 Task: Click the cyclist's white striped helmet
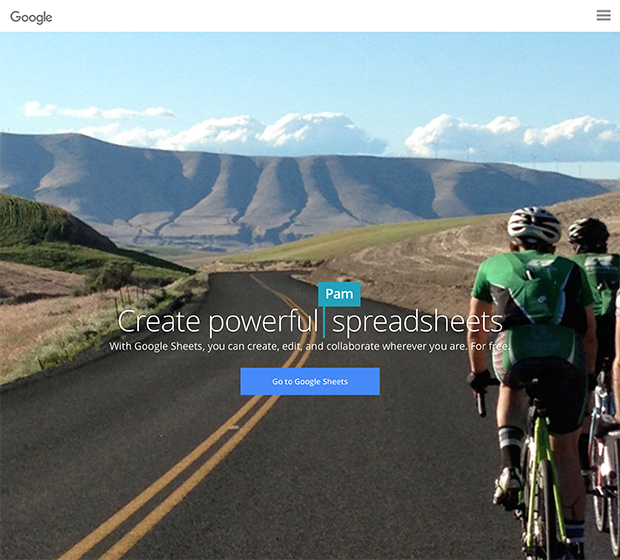[534, 224]
